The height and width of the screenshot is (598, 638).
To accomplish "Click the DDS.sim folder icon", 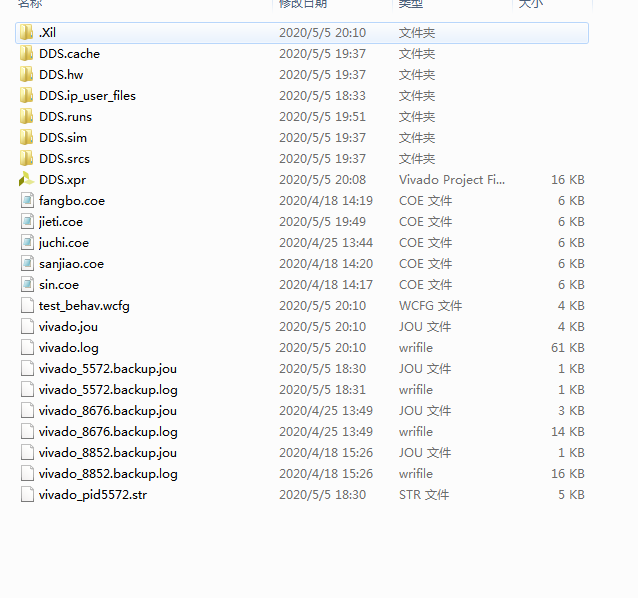I will [26, 137].
